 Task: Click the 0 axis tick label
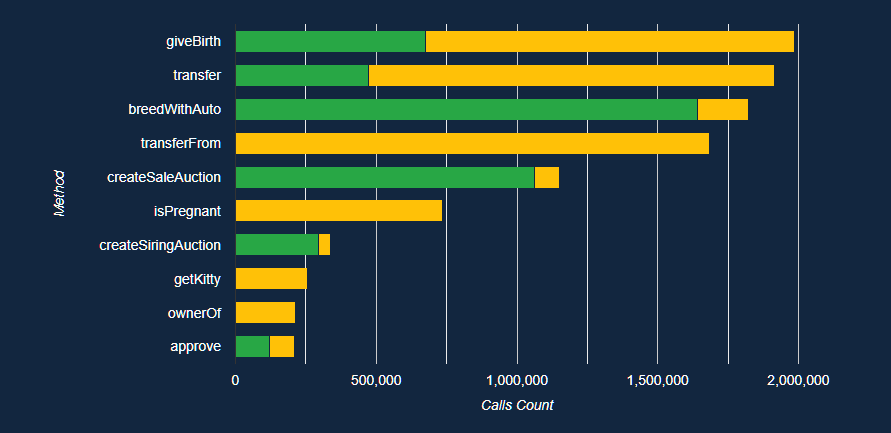point(235,380)
